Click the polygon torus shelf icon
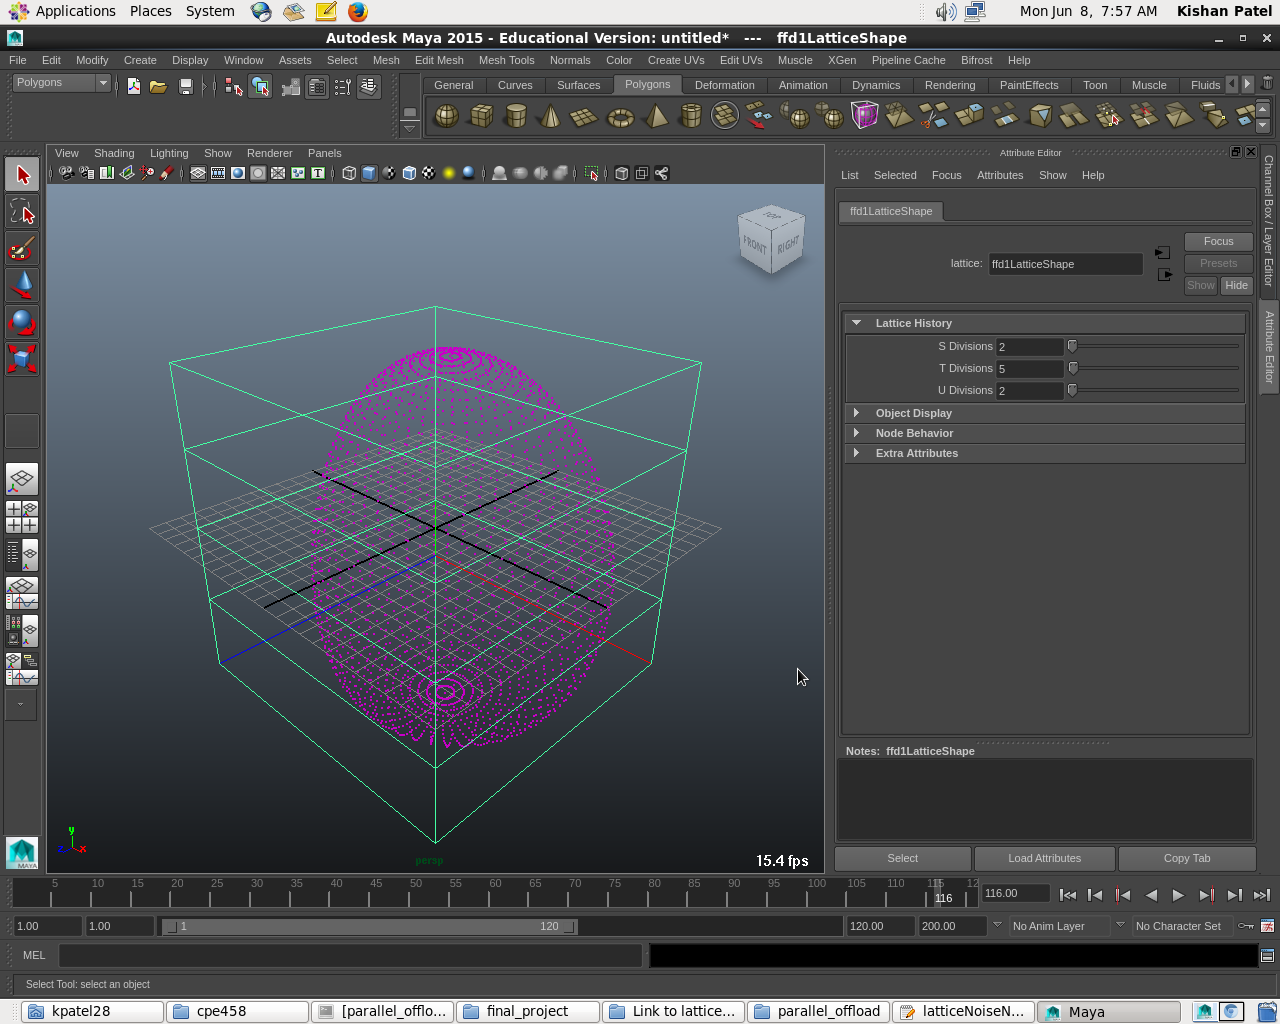Image resolution: width=1280 pixels, height=1024 pixels. [620, 117]
